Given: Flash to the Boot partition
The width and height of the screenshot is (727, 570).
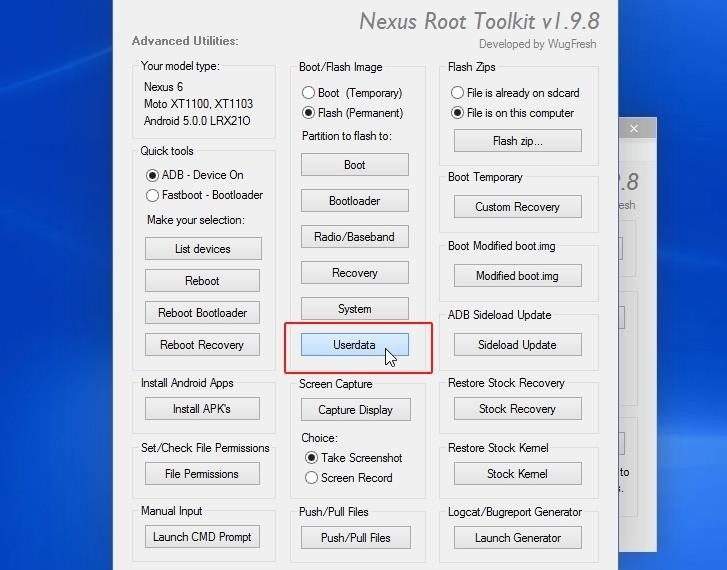Looking at the screenshot, I should click(x=355, y=165).
